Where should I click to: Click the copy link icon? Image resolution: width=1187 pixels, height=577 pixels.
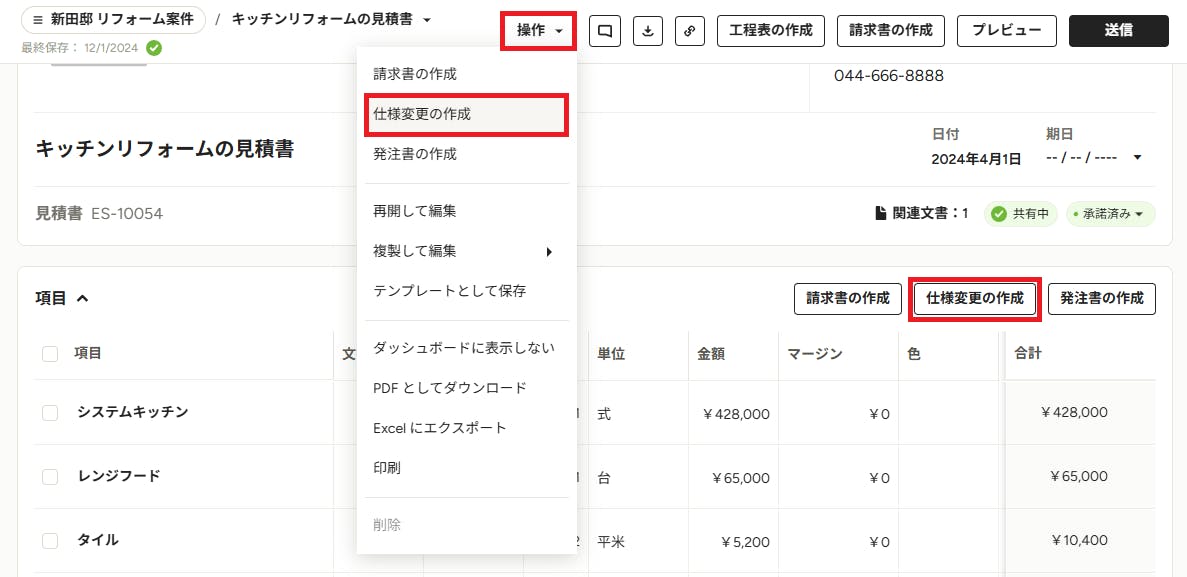690,31
